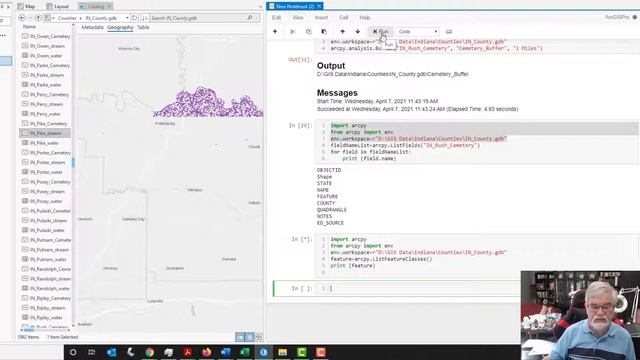The width and height of the screenshot is (640, 360).
Task: Select IN_Owen_Cemetery in the catalog list
Action: (46, 36)
